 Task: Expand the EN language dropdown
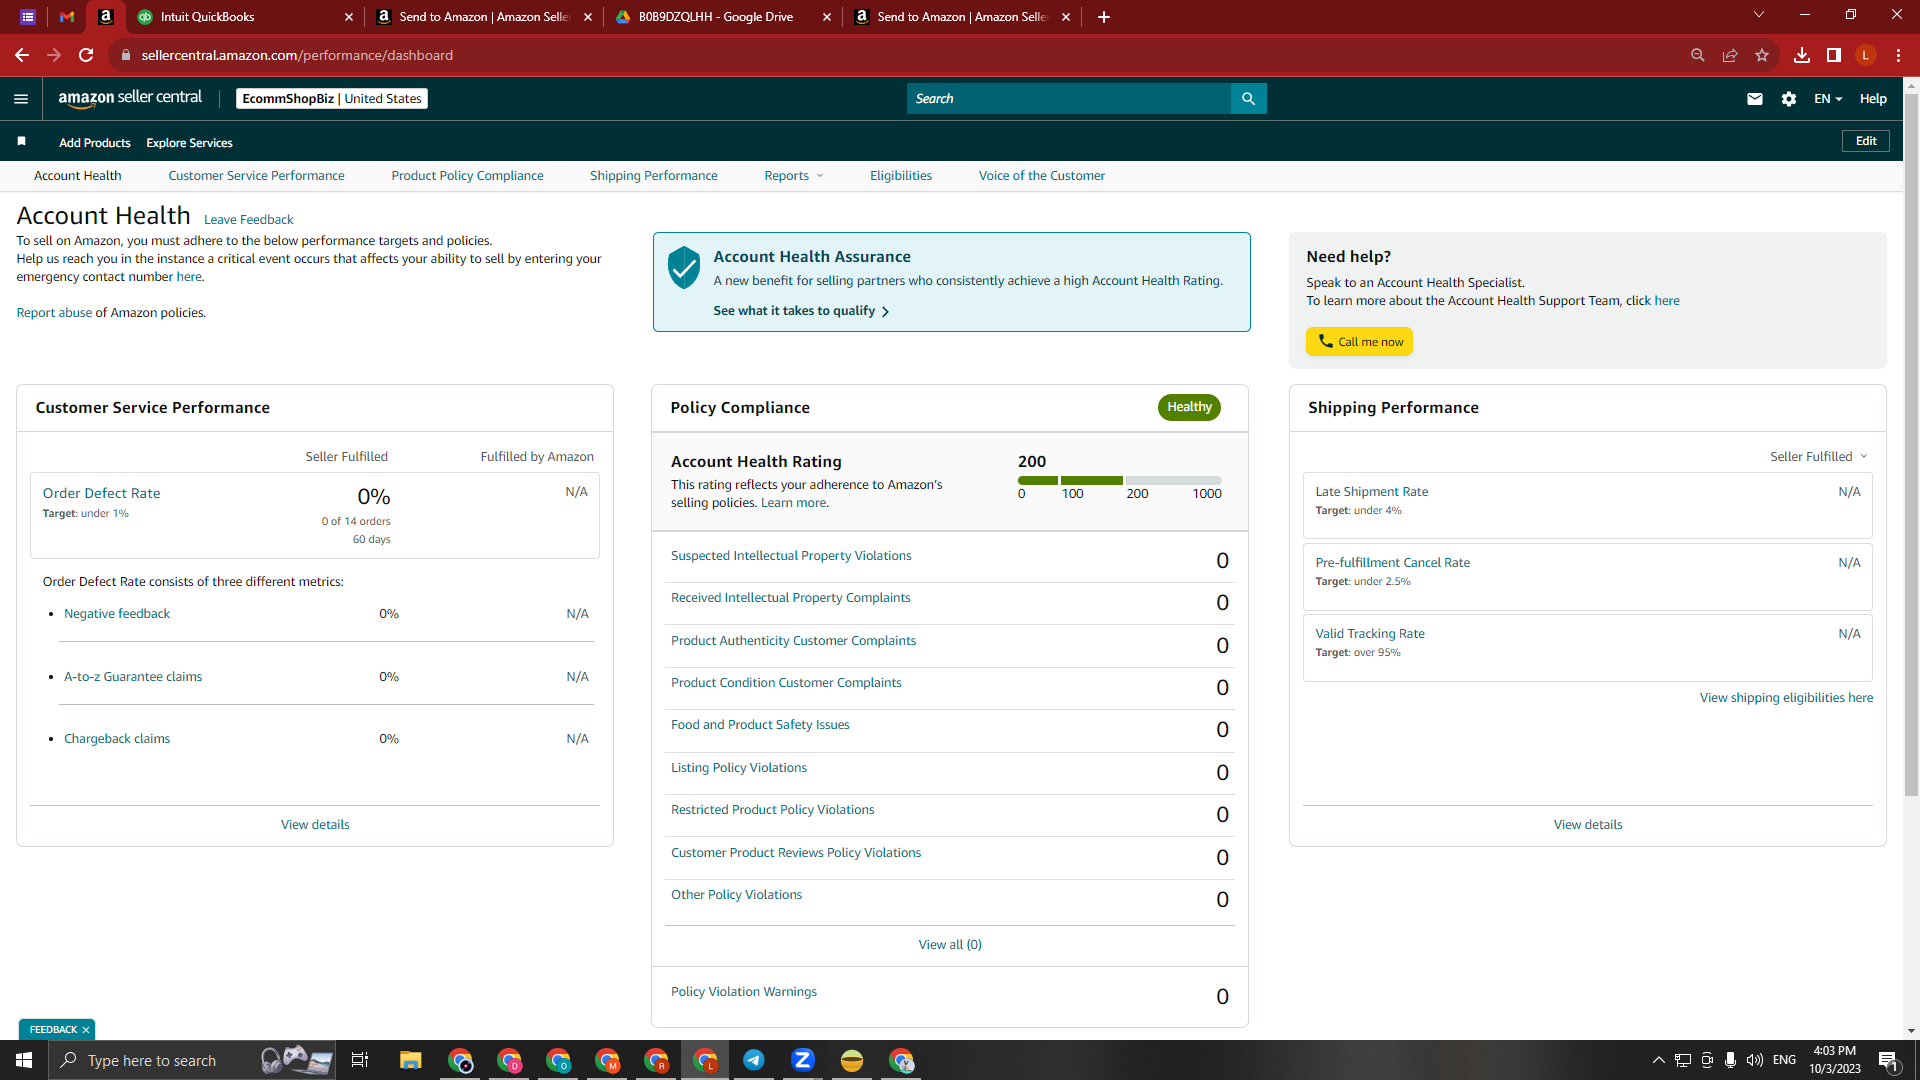1828,98
